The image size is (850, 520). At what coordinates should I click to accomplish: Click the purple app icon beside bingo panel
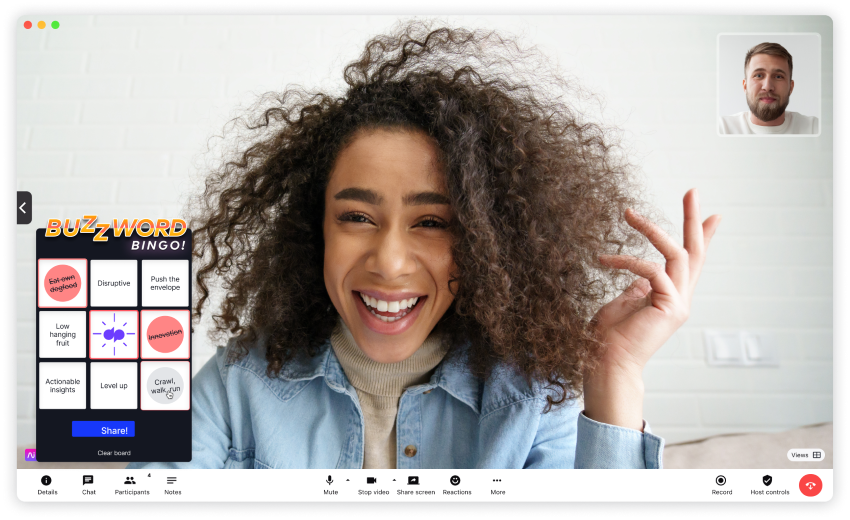pyautogui.click(x=30, y=454)
